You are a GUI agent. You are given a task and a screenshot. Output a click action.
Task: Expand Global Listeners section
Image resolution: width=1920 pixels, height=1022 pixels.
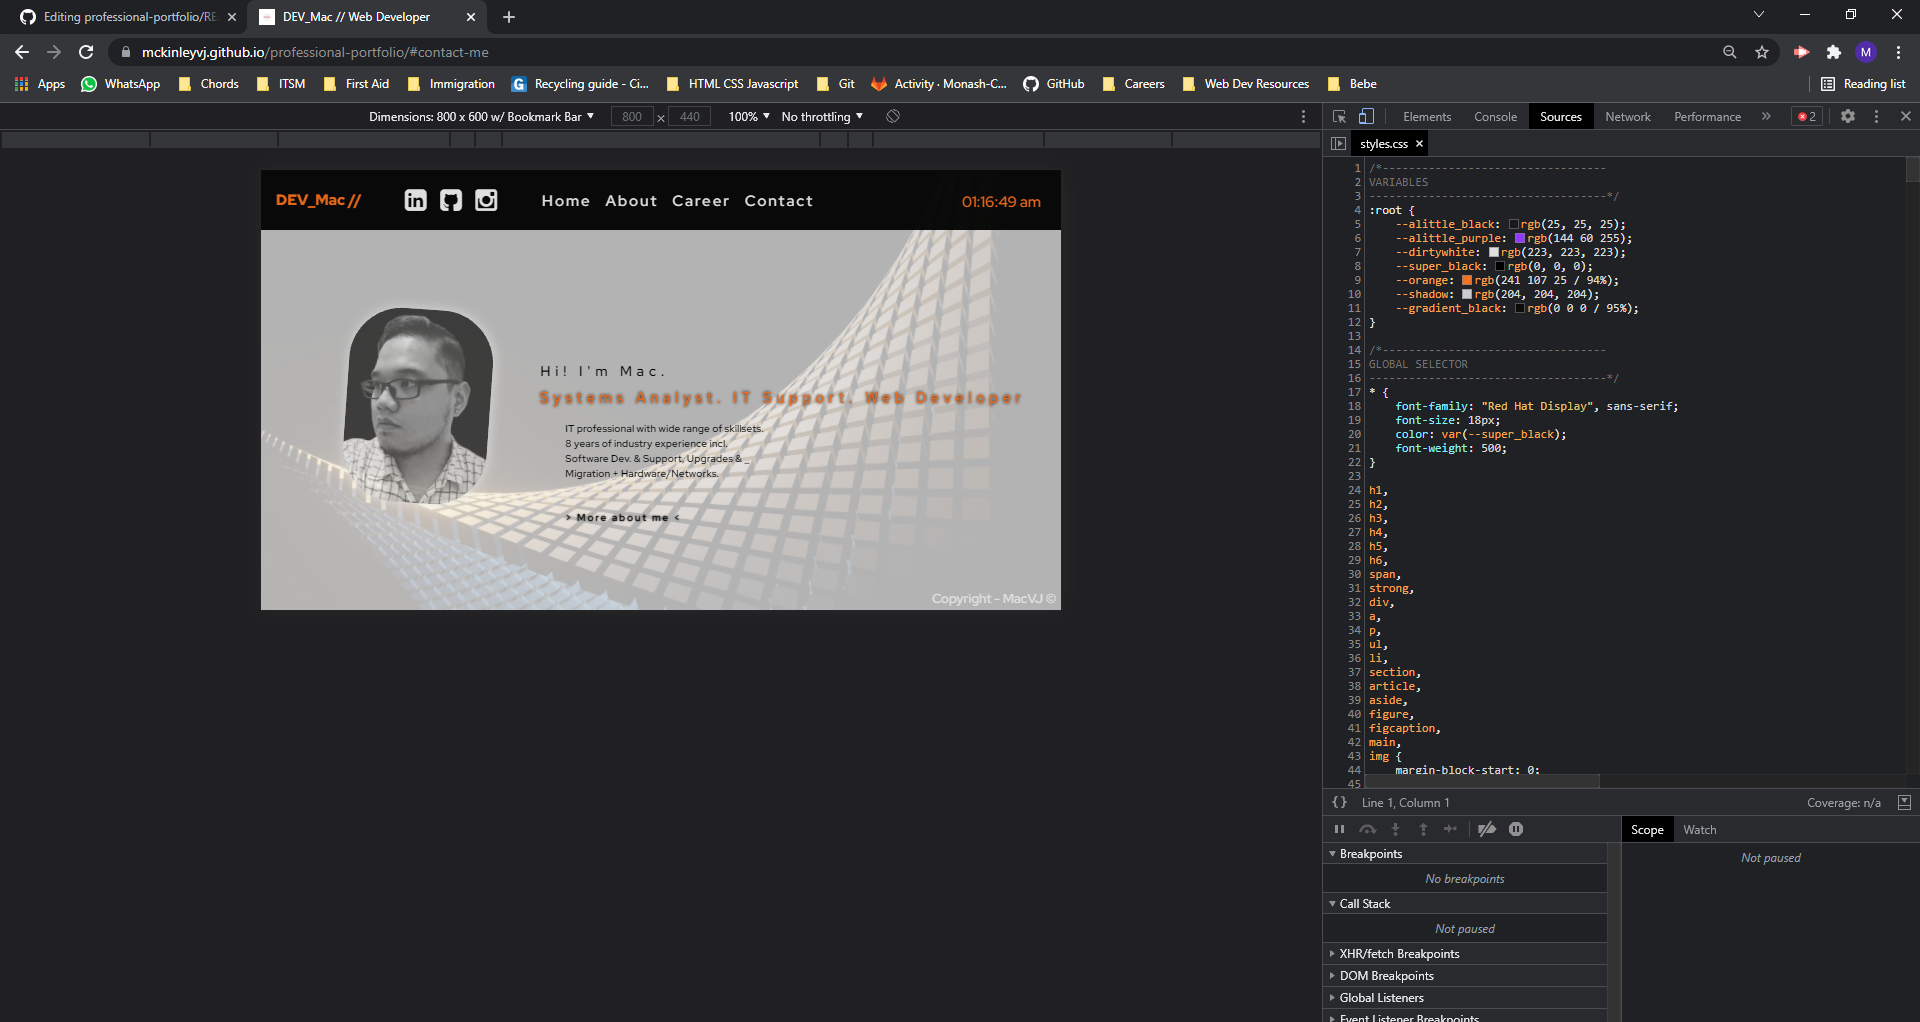[1465, 998]
